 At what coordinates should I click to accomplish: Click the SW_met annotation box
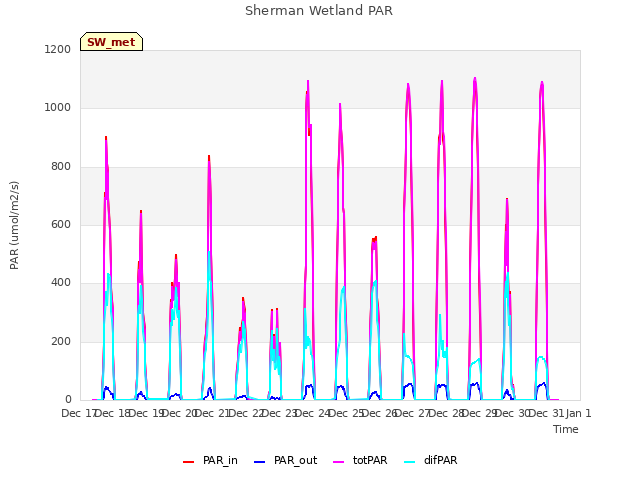(x=111, y=42)
